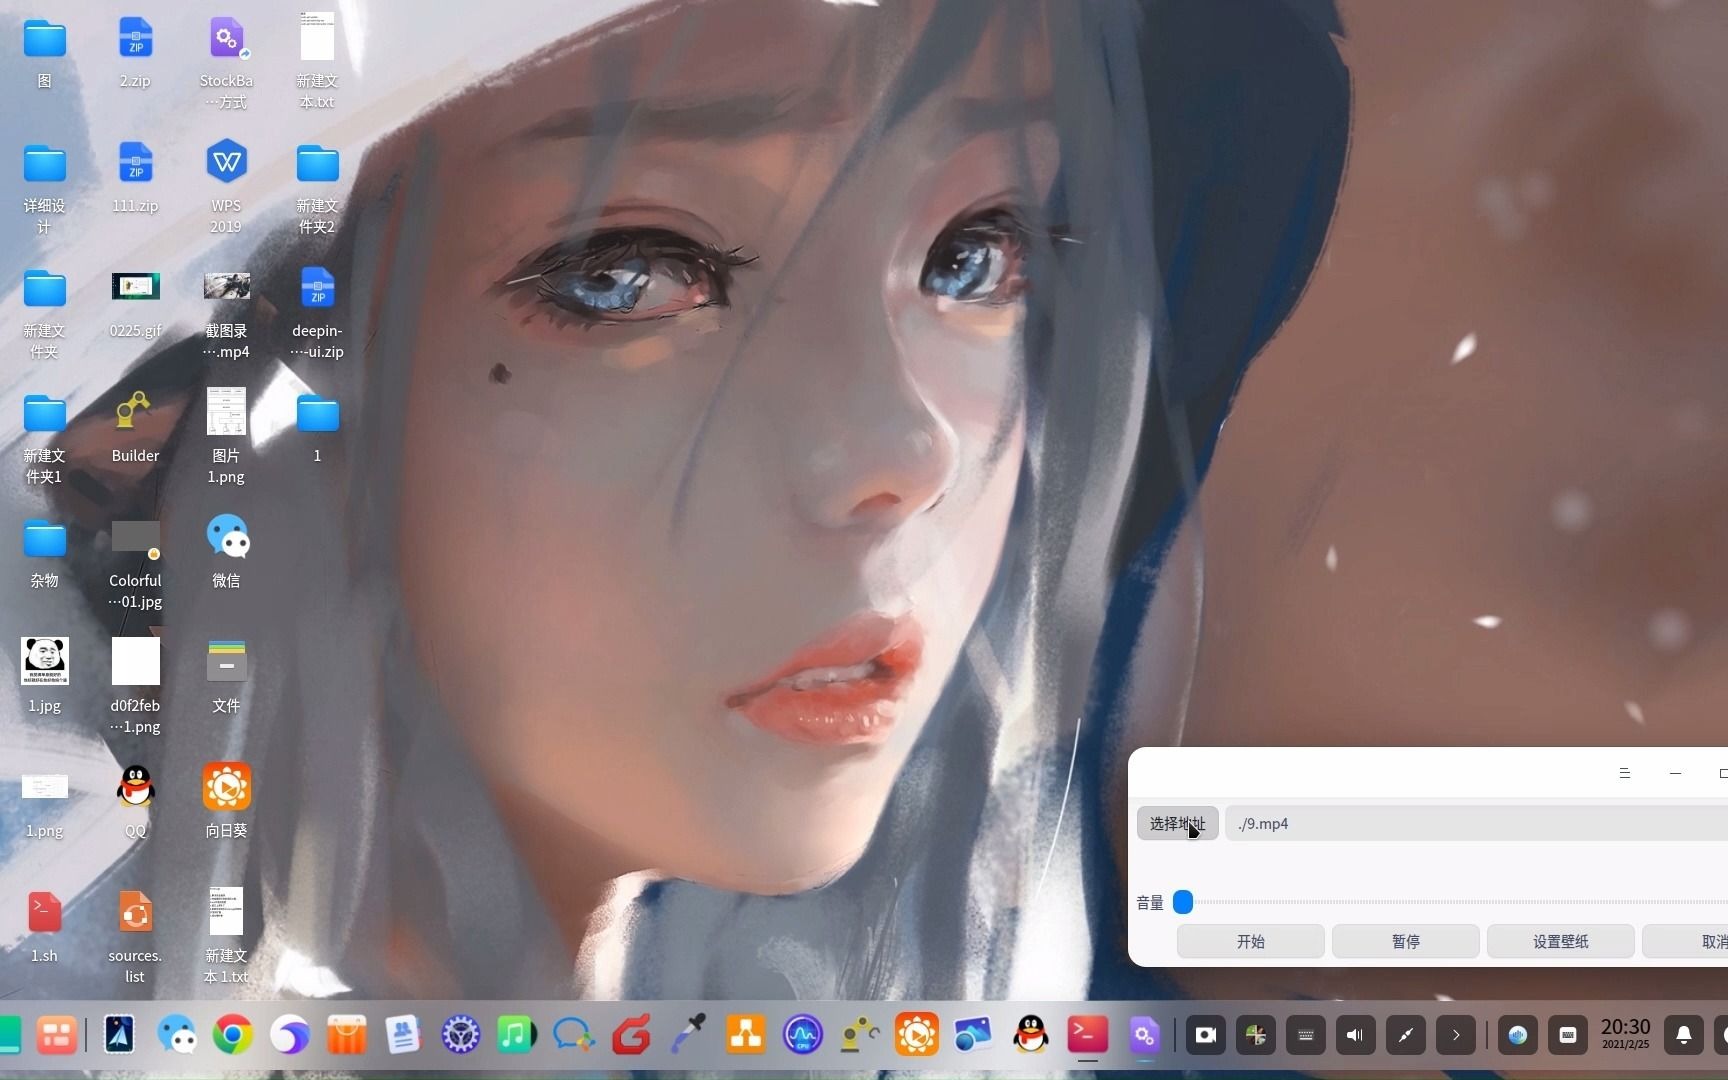Select the d0f2feb 1.png desktop file
This screenshot has width=1728, height=1080.
pos(135,687)
